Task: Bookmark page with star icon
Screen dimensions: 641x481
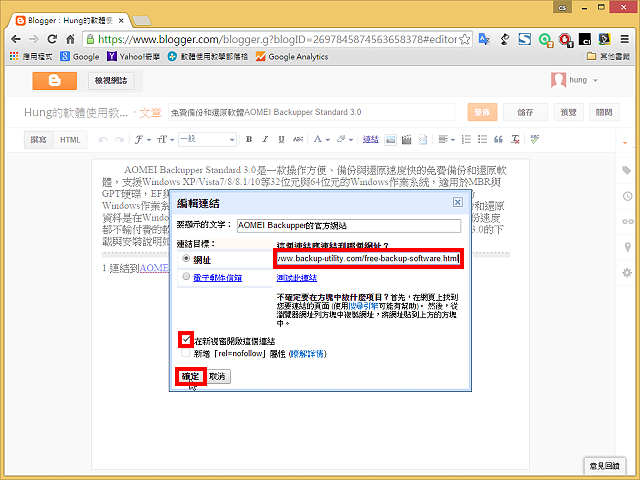Action: click(x=464, y=39)
